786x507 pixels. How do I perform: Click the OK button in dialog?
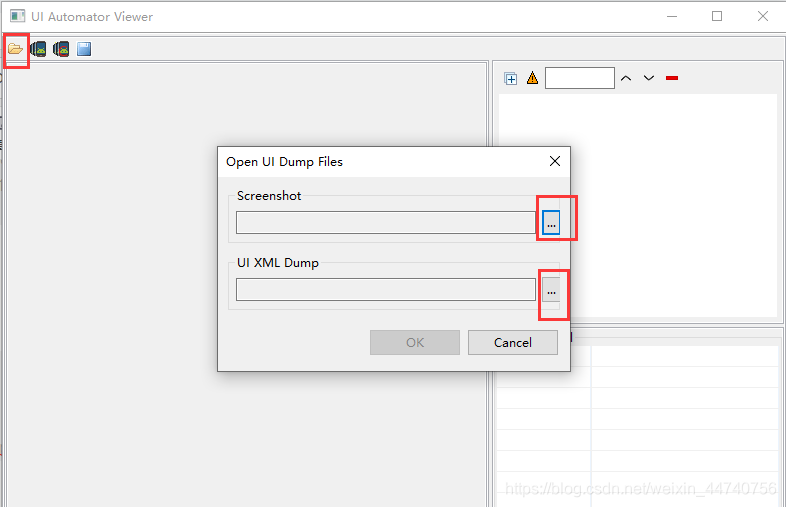415,343
